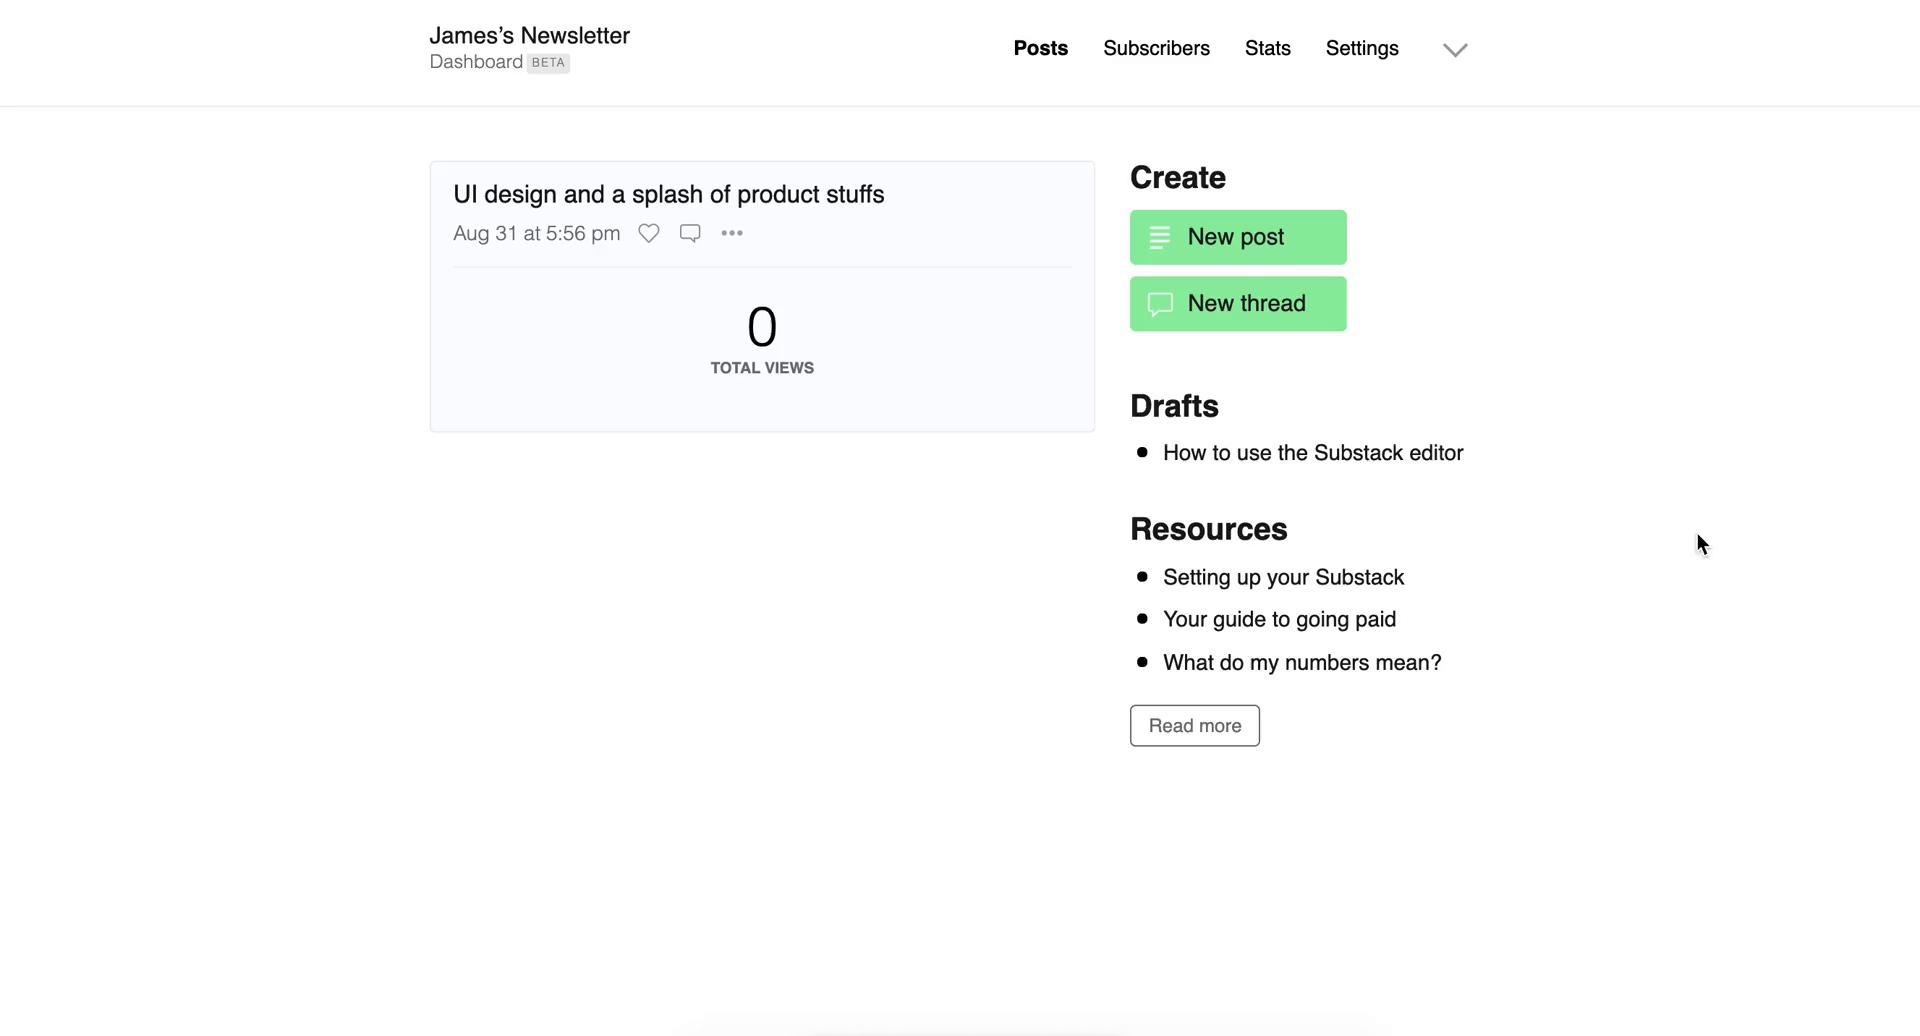
Task: Open post titled UI design and a splash of product stuffs
Action: (668, 194)
